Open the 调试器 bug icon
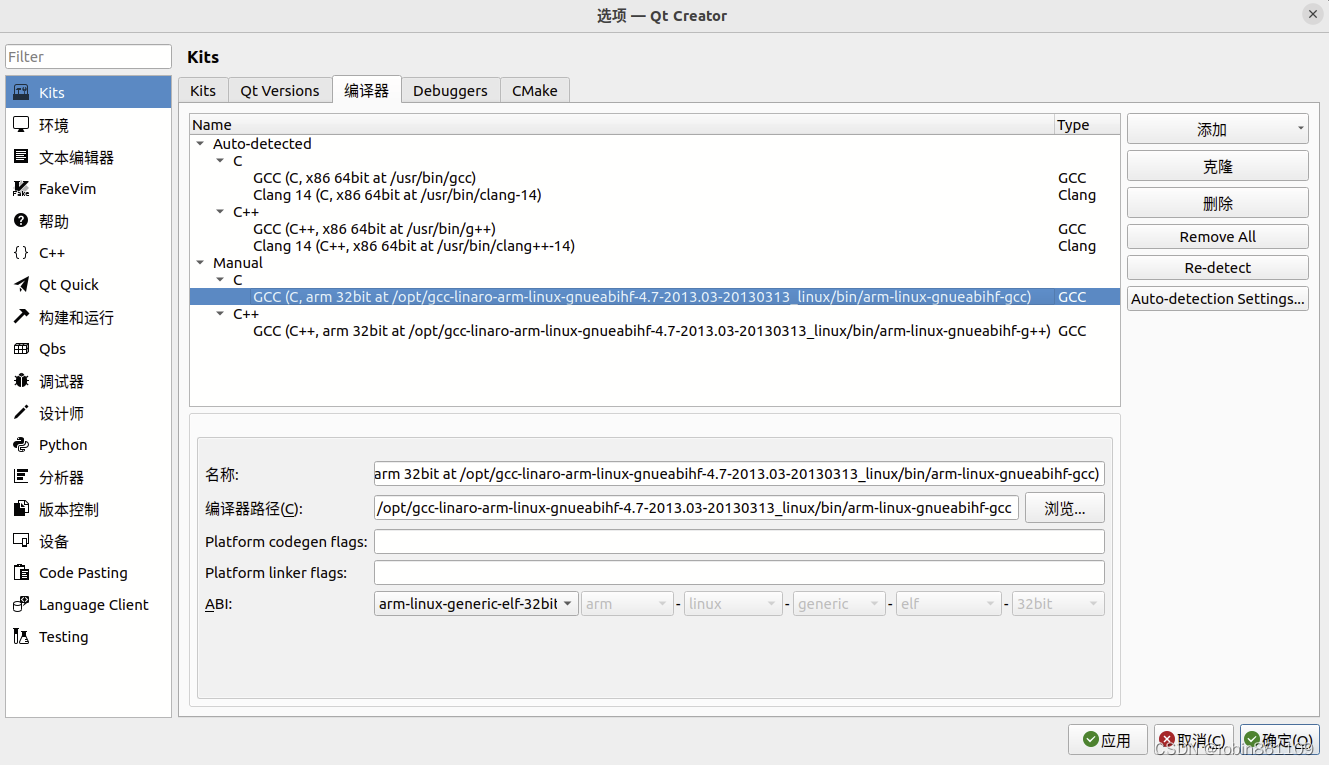Screen dimensions: 1329x765 point(21,380)
